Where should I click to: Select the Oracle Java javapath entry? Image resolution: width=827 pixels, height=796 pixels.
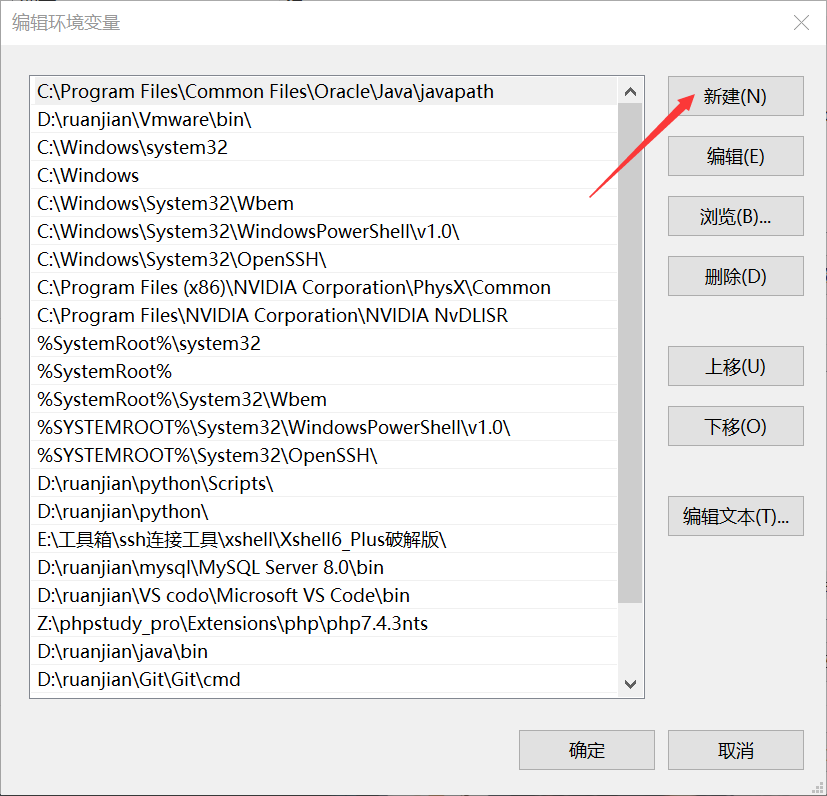(265, 91)
